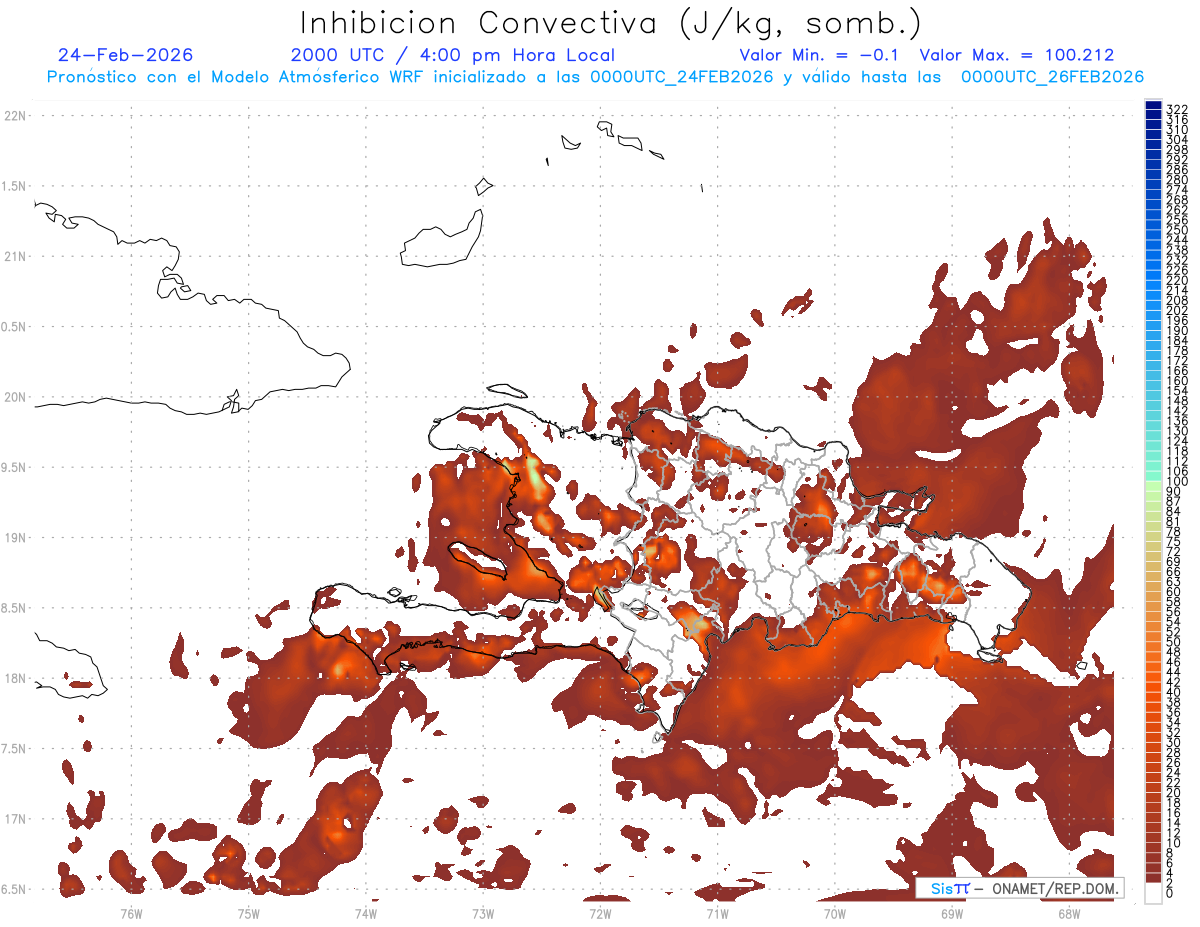Click the dark blue 322 colorbar swatch
The image size is (1200, 927).
pos(1153,107)
